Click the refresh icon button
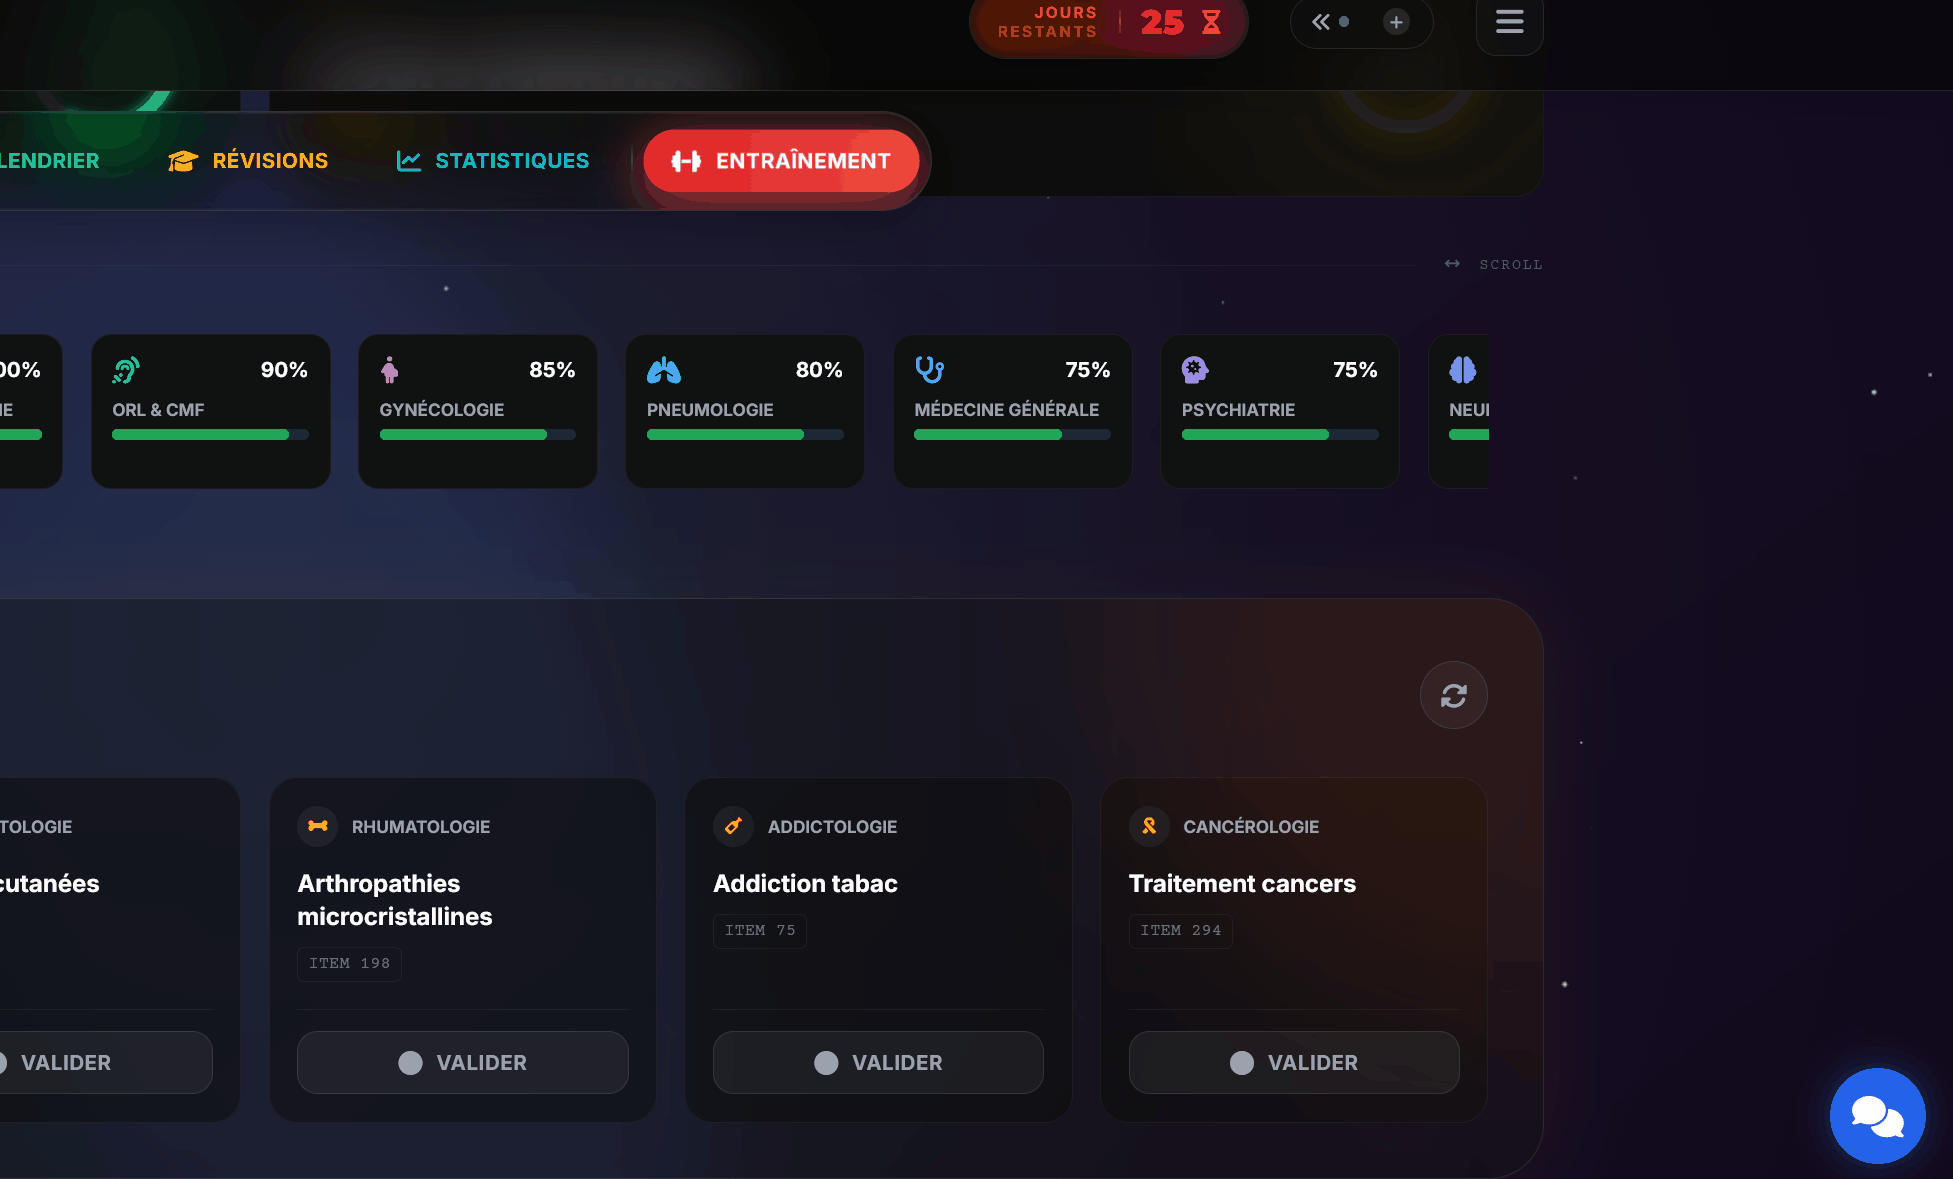The width and height of the screenshot is (1953, 1179). tap(1453, 695)
